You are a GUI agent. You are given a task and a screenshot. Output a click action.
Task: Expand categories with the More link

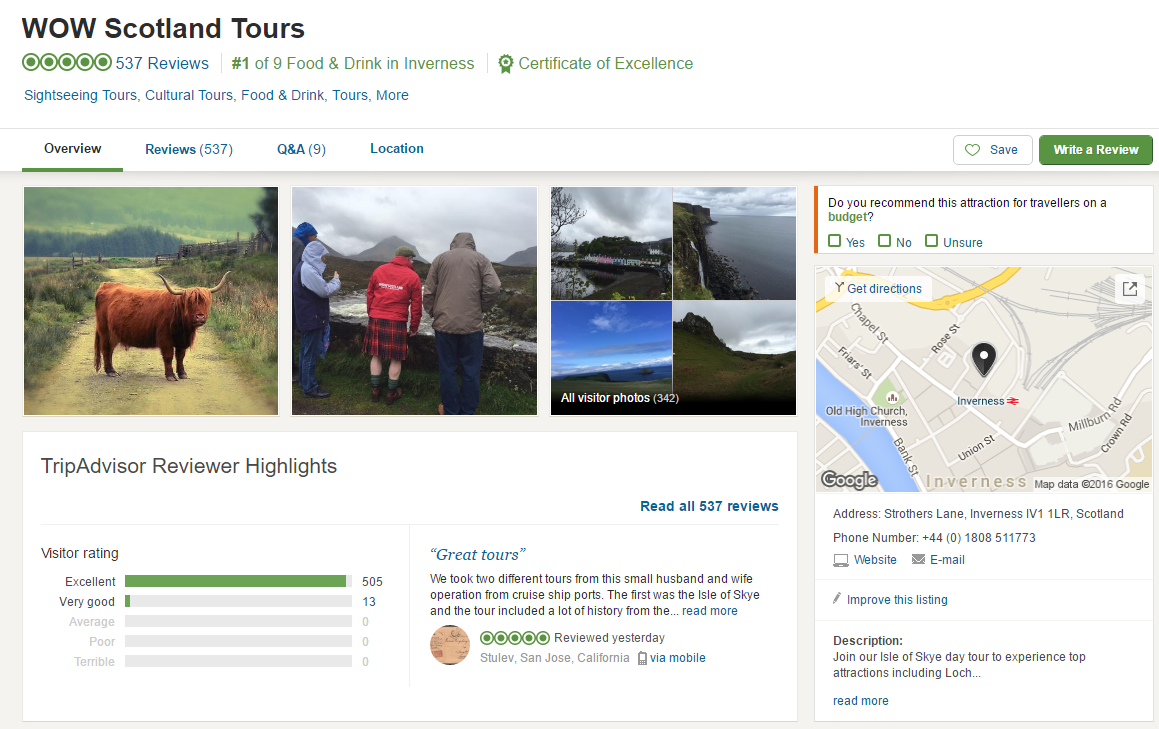[x=392, y=95]
